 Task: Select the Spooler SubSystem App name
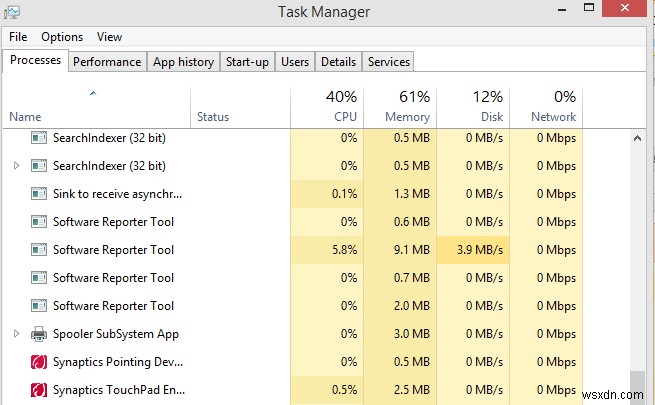tap(116, 334)
